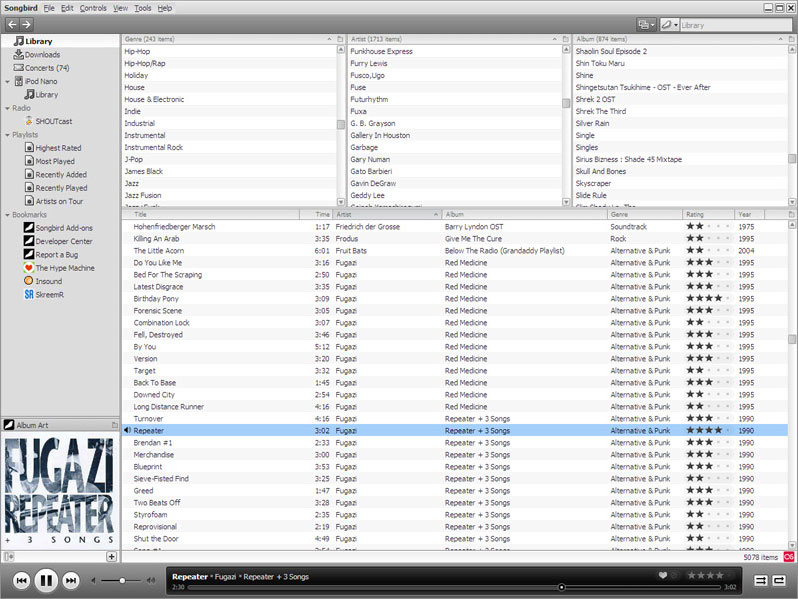Screen dimensions: 798x599
Task: Toggle the heart icon for current track
Action: [662, 575]
